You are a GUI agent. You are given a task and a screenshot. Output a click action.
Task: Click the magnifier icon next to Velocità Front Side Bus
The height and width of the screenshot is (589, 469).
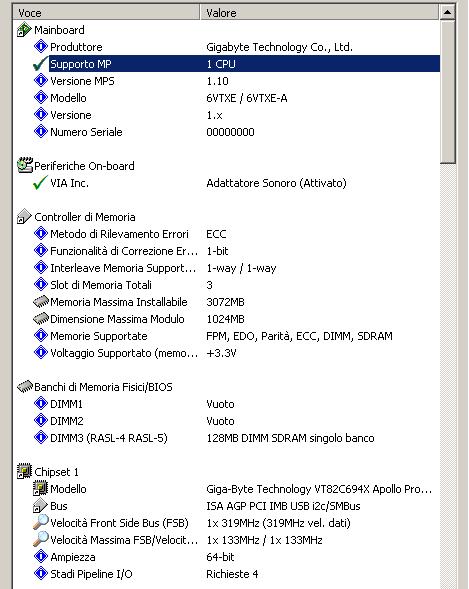[41, 523]
